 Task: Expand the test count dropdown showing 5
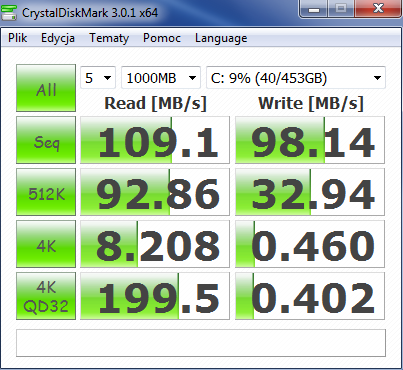coord(98,78)
